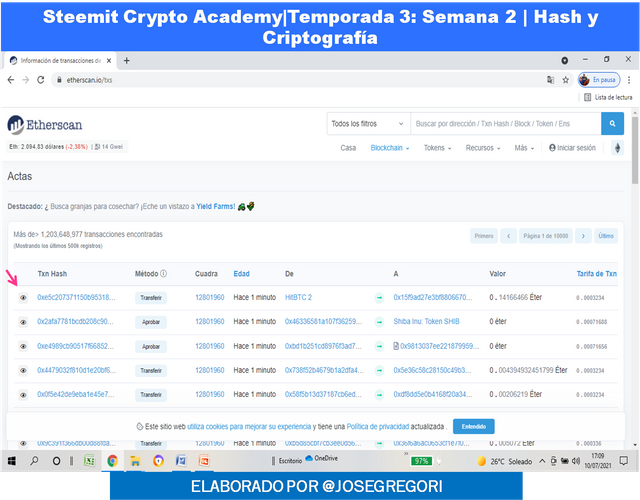Click the browser forward arrow
The image size is (640, 500).
[26, 80]
